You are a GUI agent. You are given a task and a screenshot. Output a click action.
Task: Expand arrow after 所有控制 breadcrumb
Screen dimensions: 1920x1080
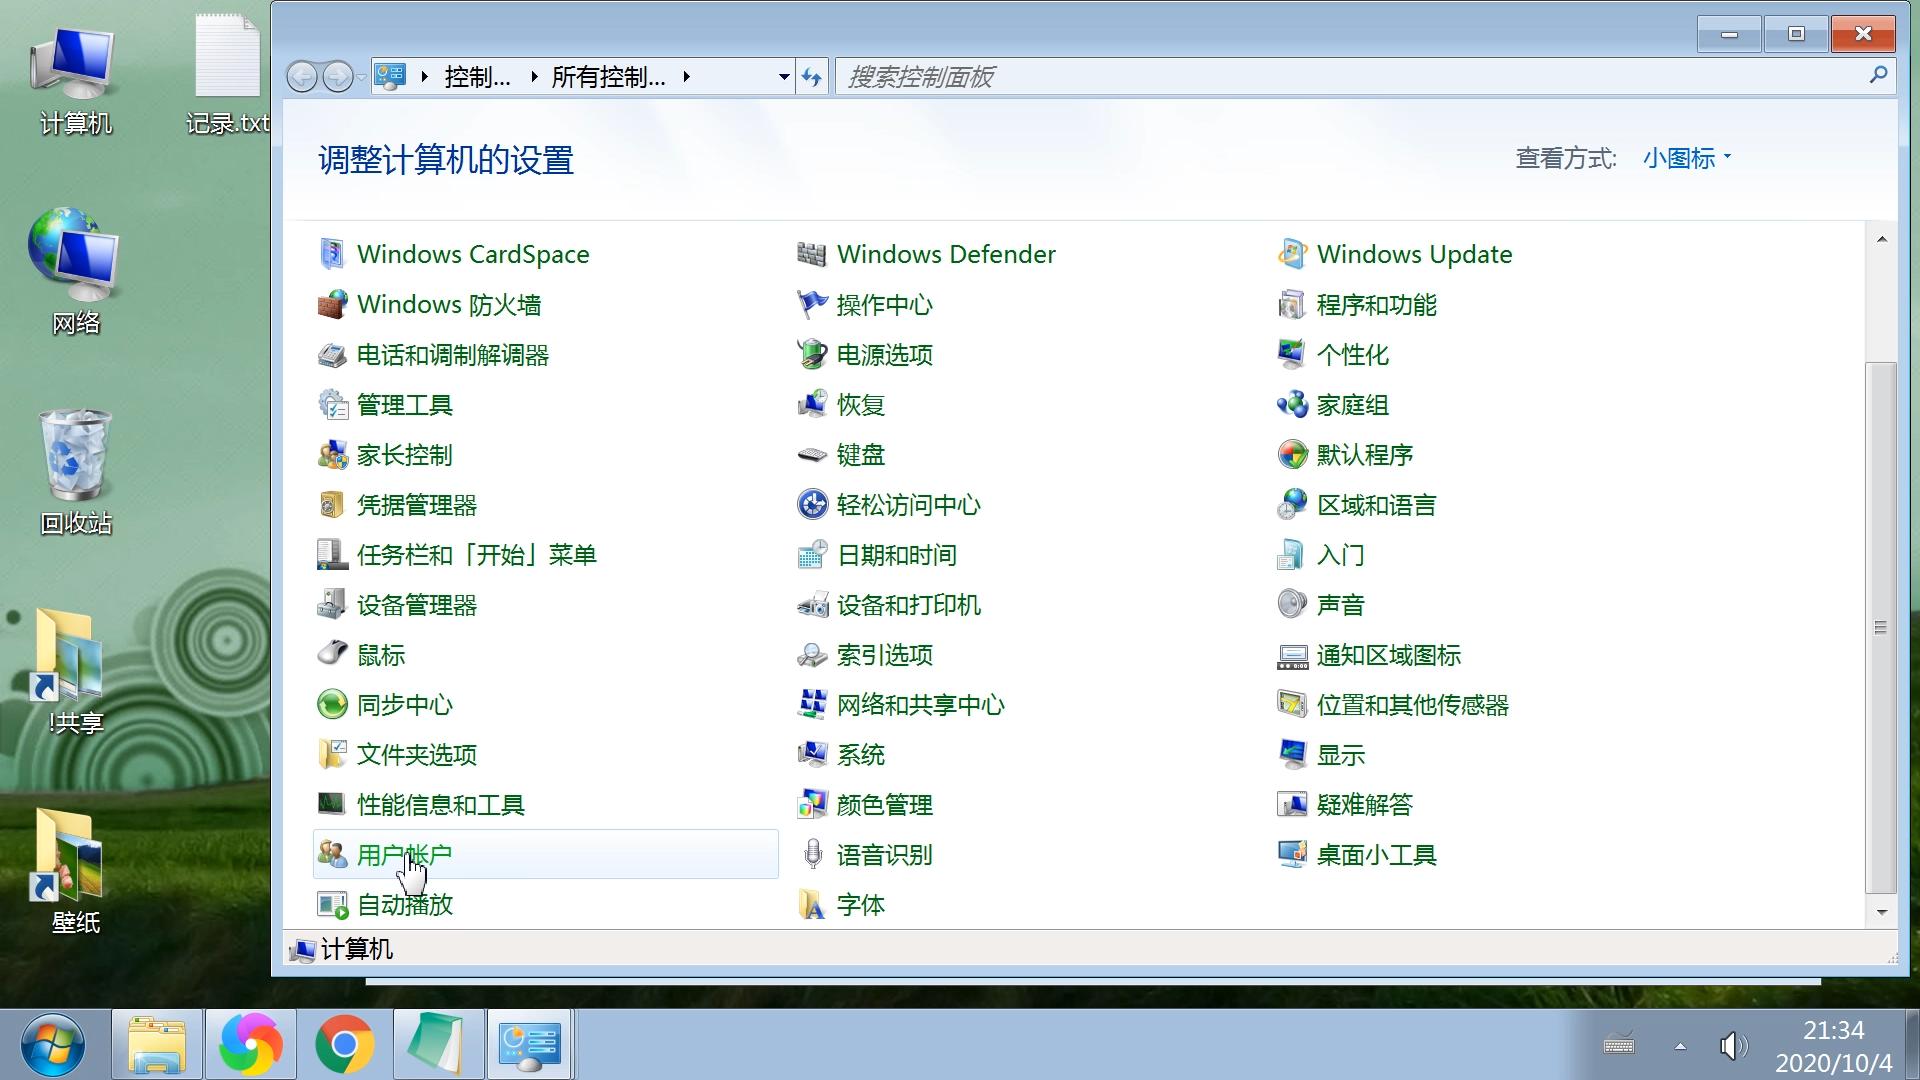click(x=687, y=77)
